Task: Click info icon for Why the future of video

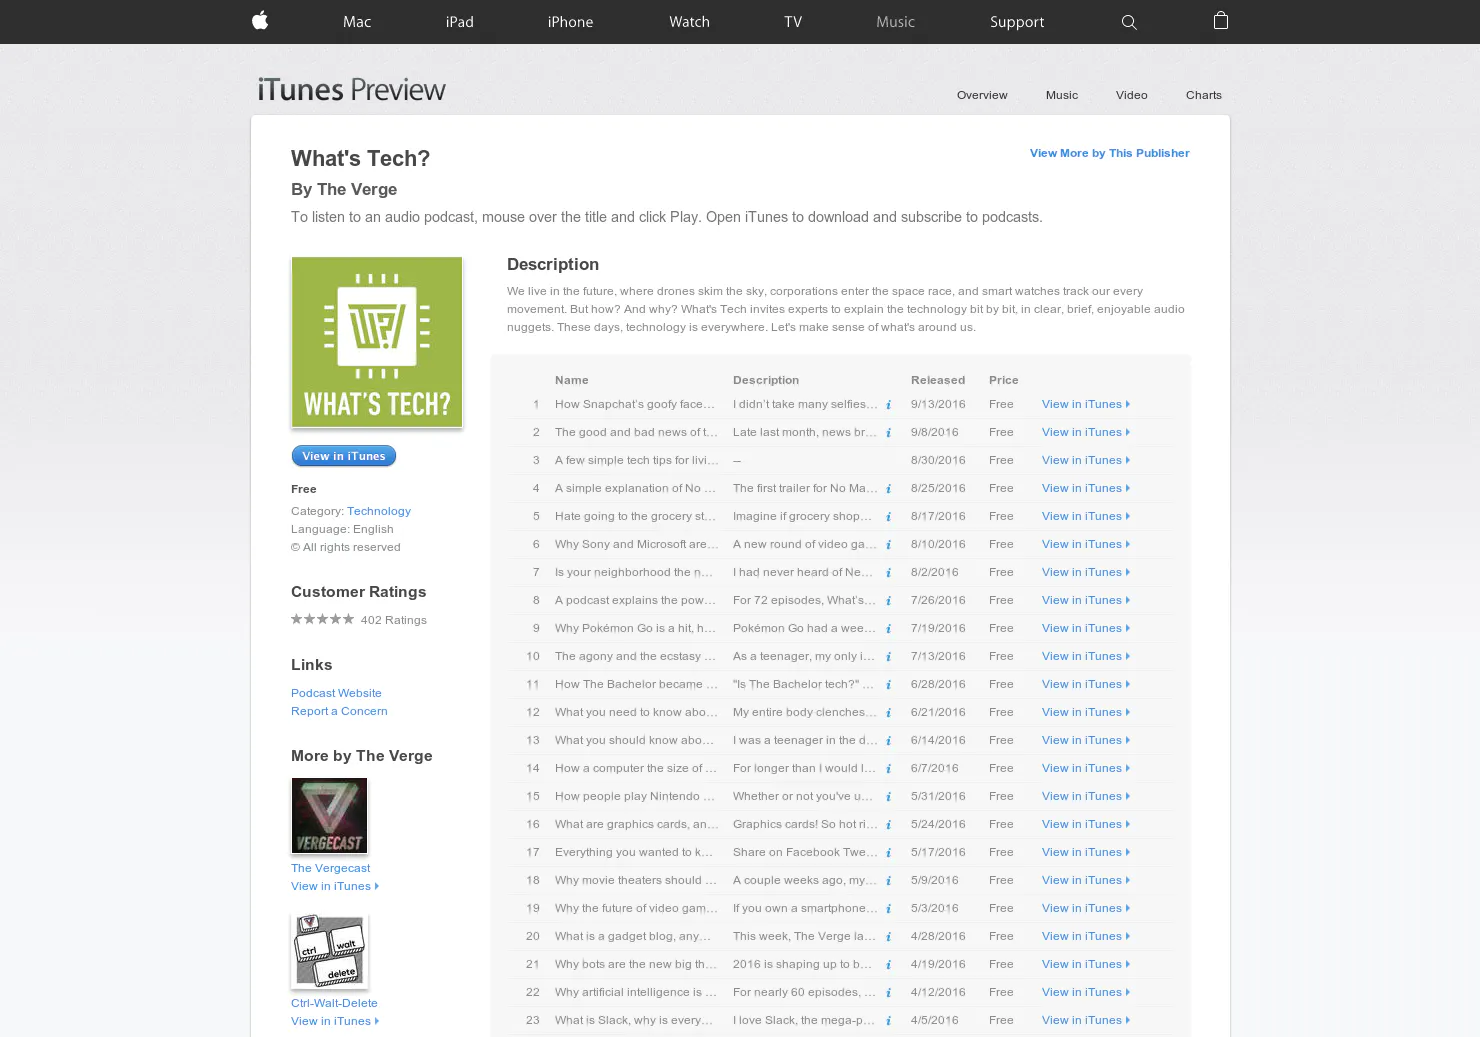Action: (x=888, y=909)
